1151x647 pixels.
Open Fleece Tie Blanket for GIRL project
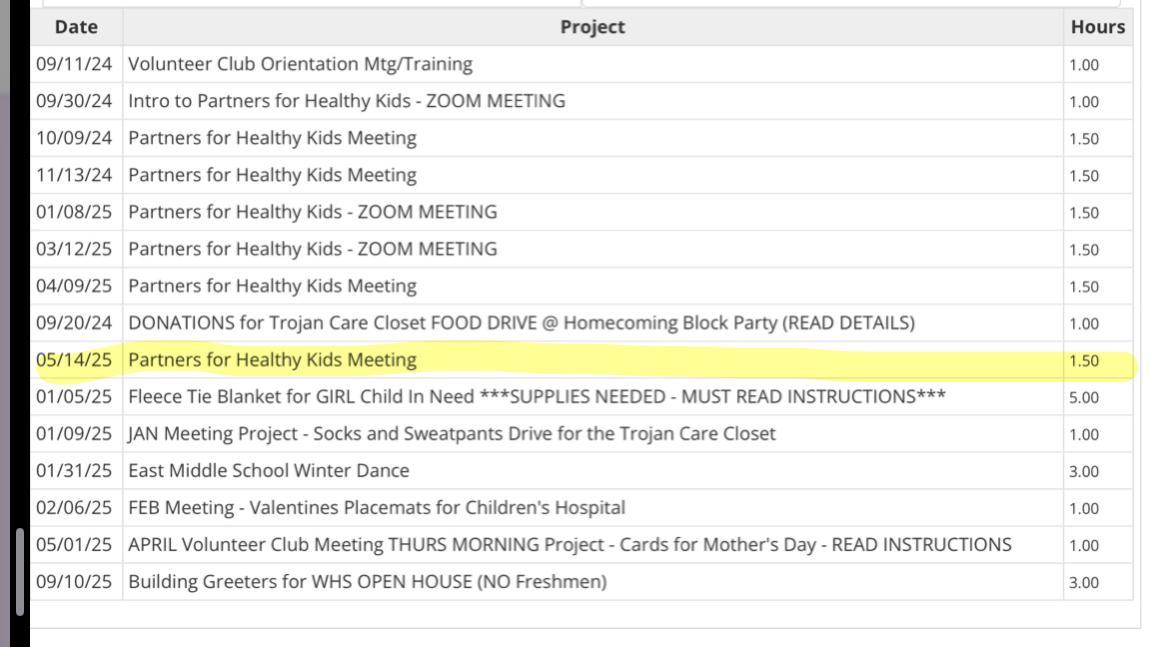tap(537, 397)
